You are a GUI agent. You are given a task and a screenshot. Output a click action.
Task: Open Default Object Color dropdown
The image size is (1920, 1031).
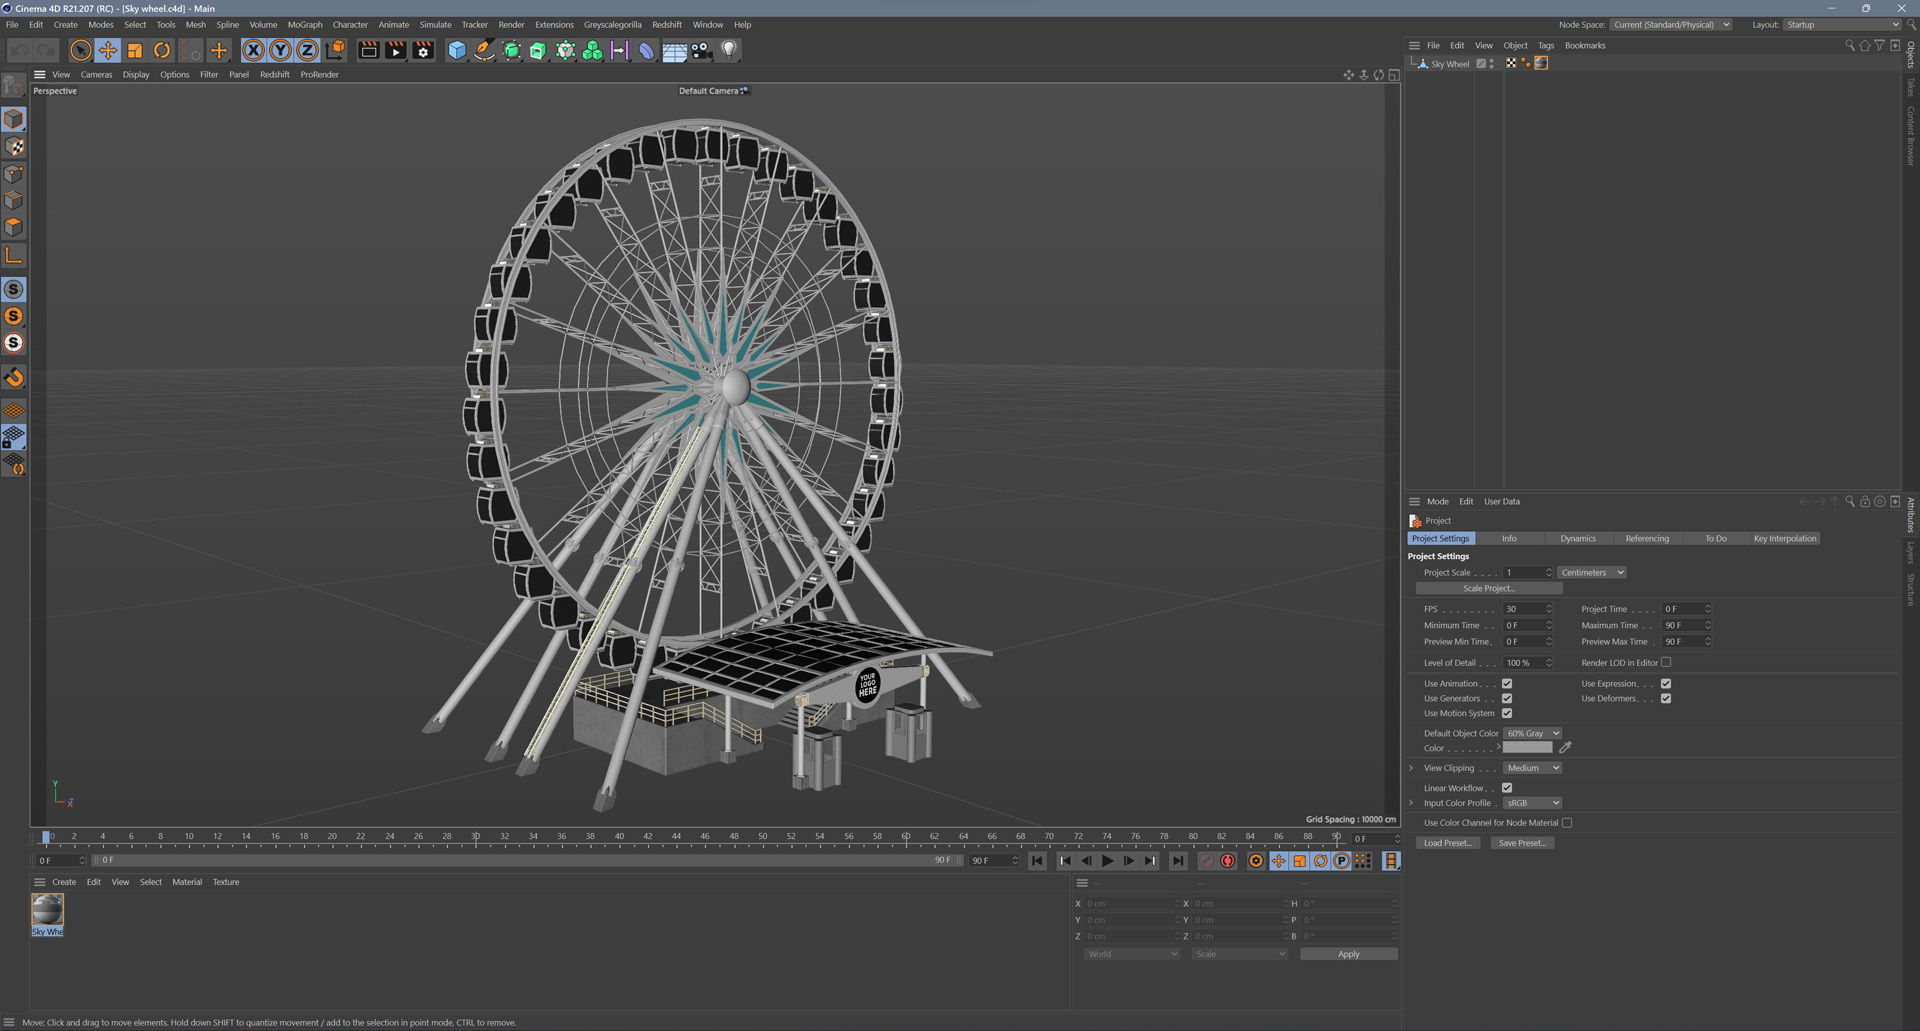point(1532,734)
